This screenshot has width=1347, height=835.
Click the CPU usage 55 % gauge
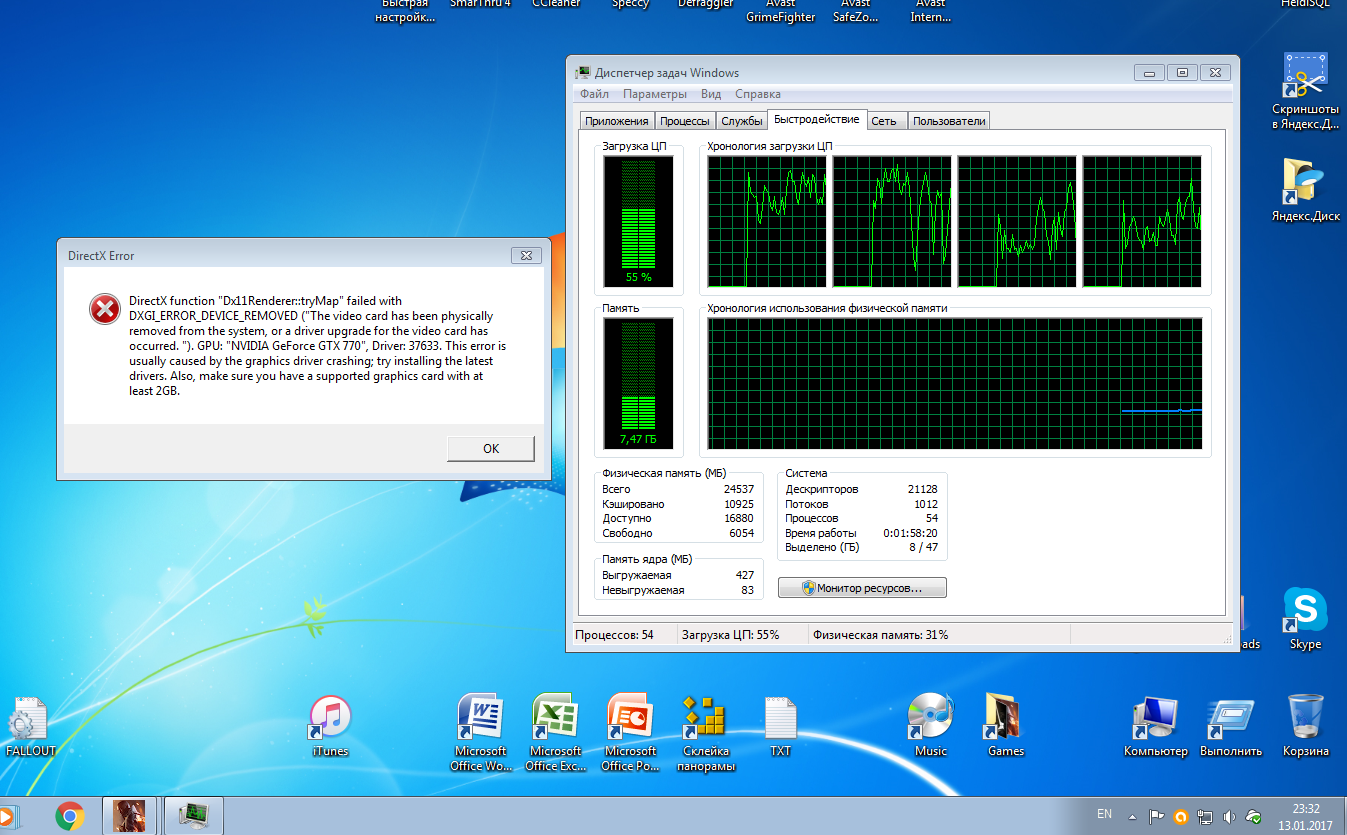[639, 221]
